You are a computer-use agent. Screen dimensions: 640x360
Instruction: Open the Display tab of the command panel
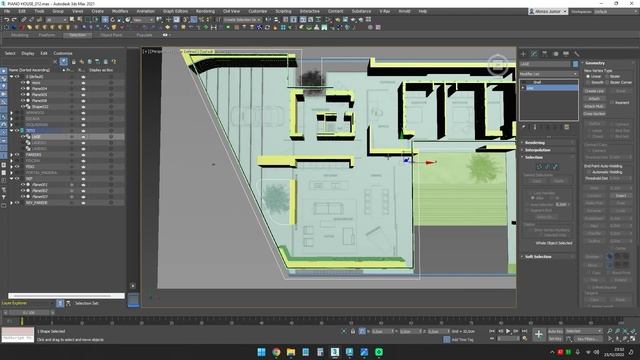click(x=566, y=53)
